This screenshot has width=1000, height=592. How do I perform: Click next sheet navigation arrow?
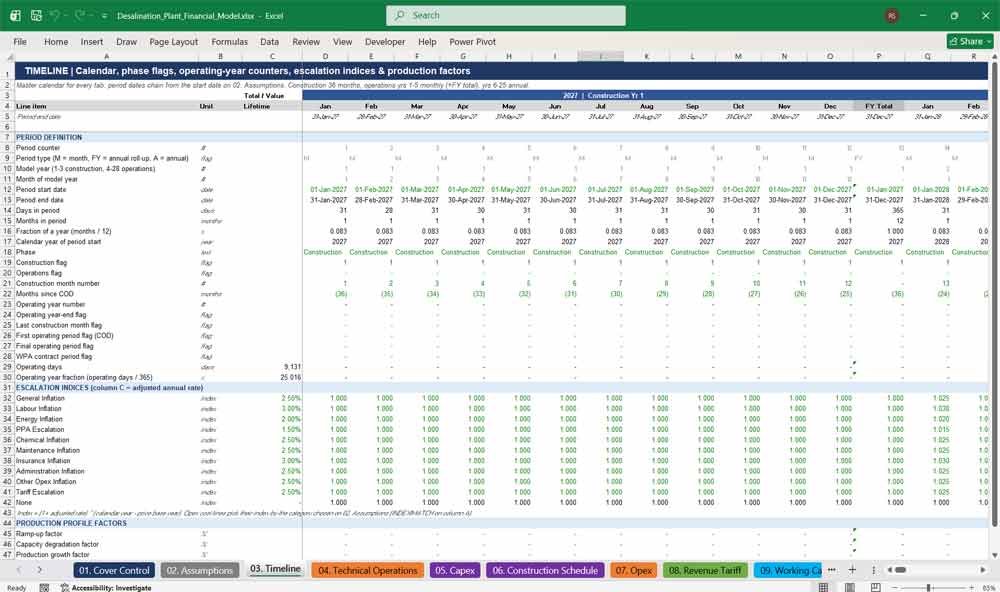40,570
